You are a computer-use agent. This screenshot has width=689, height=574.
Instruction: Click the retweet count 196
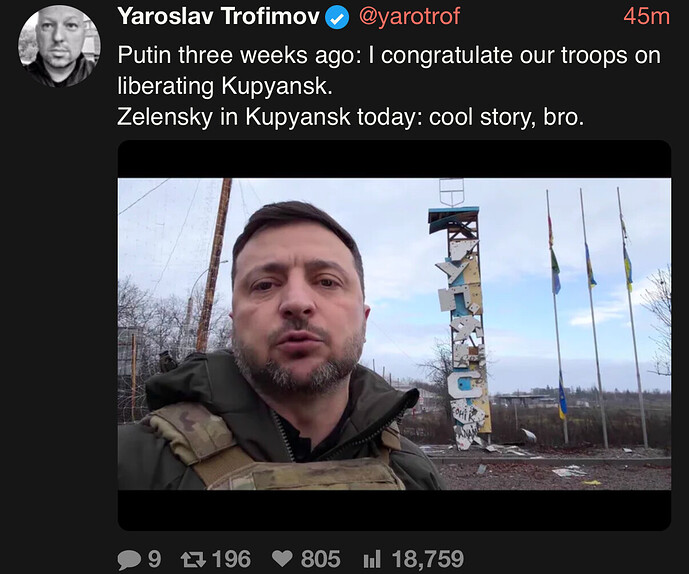[x=231, y=559]
